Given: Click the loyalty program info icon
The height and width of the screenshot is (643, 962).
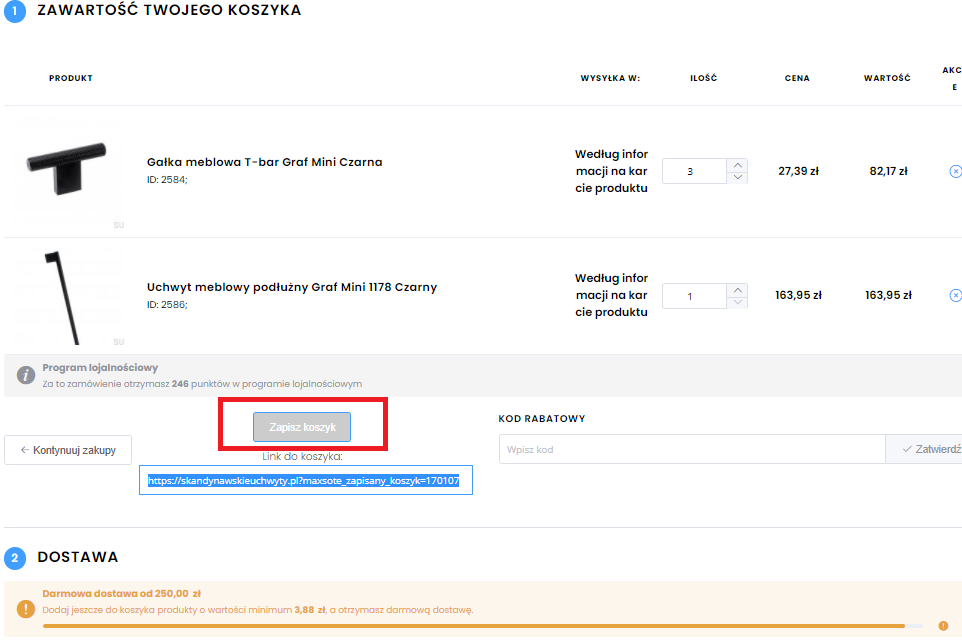Looking at the screenshot, I should point(26,375).
